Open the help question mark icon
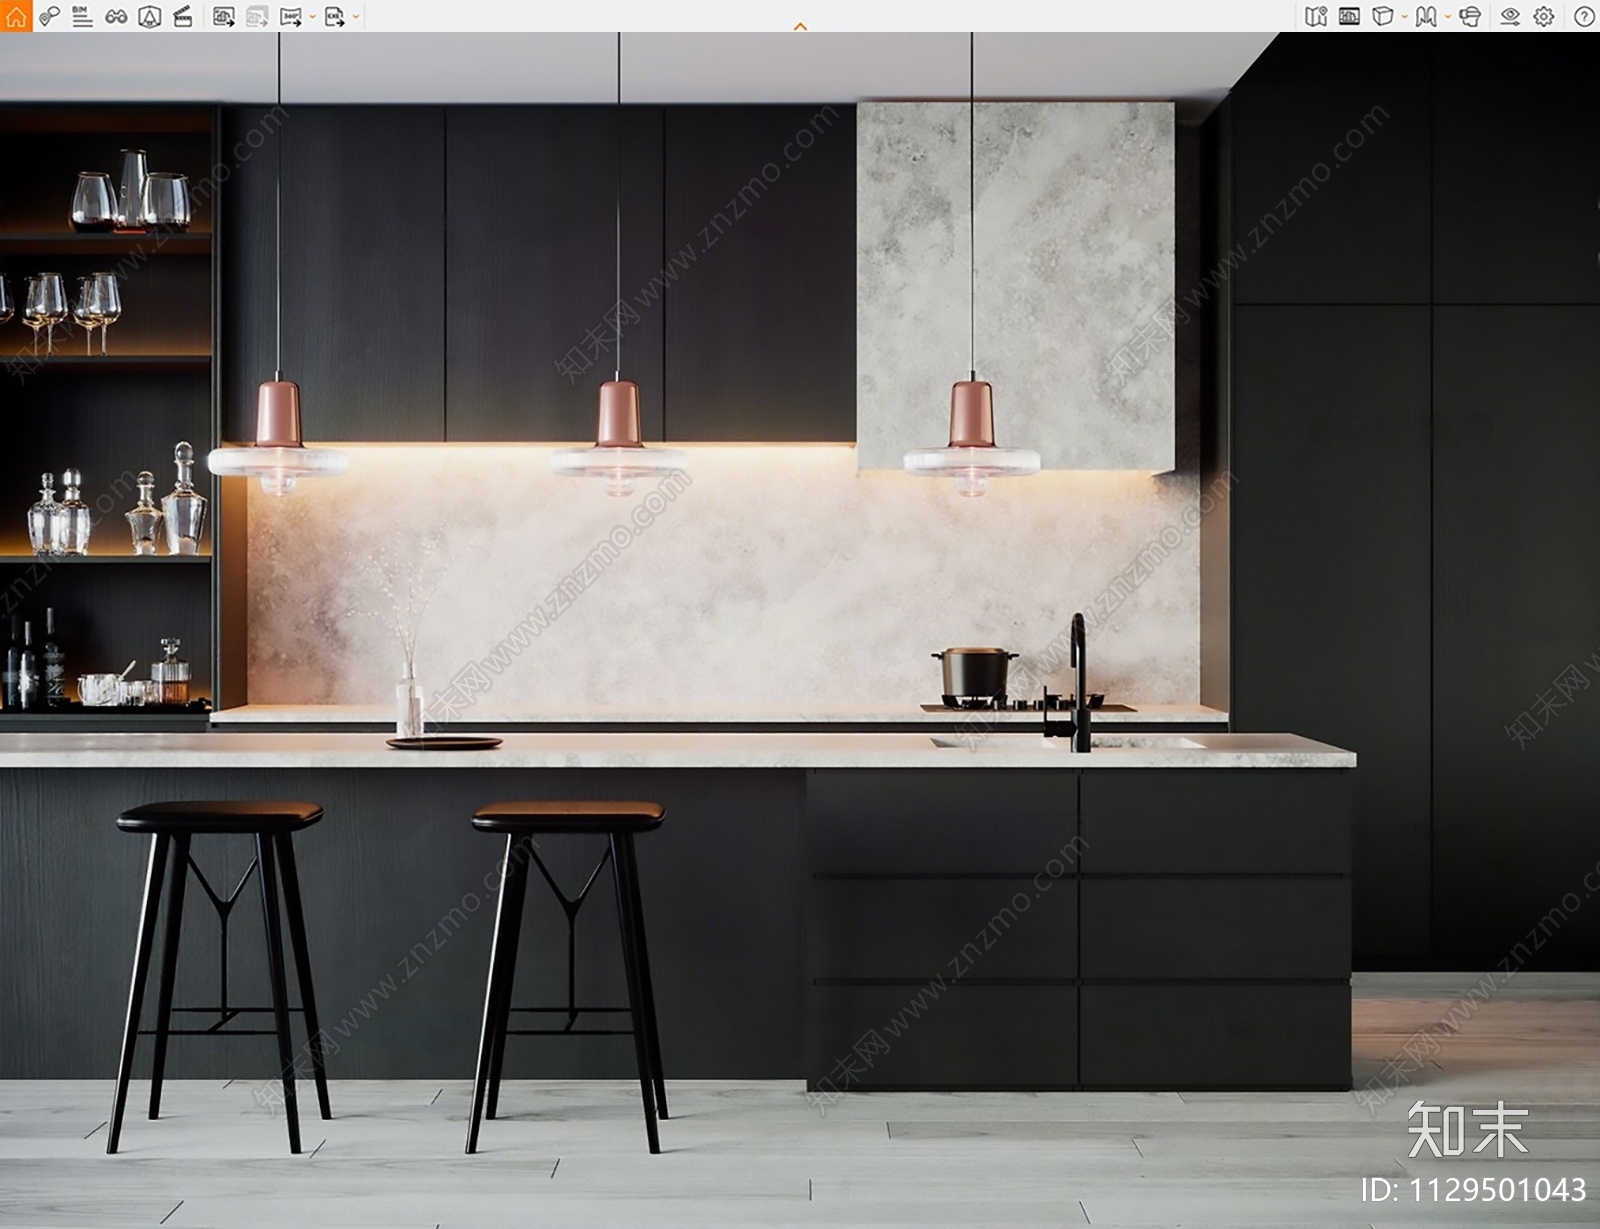The height and width of the screenshot is (1229, 1600). [1584, 16]
